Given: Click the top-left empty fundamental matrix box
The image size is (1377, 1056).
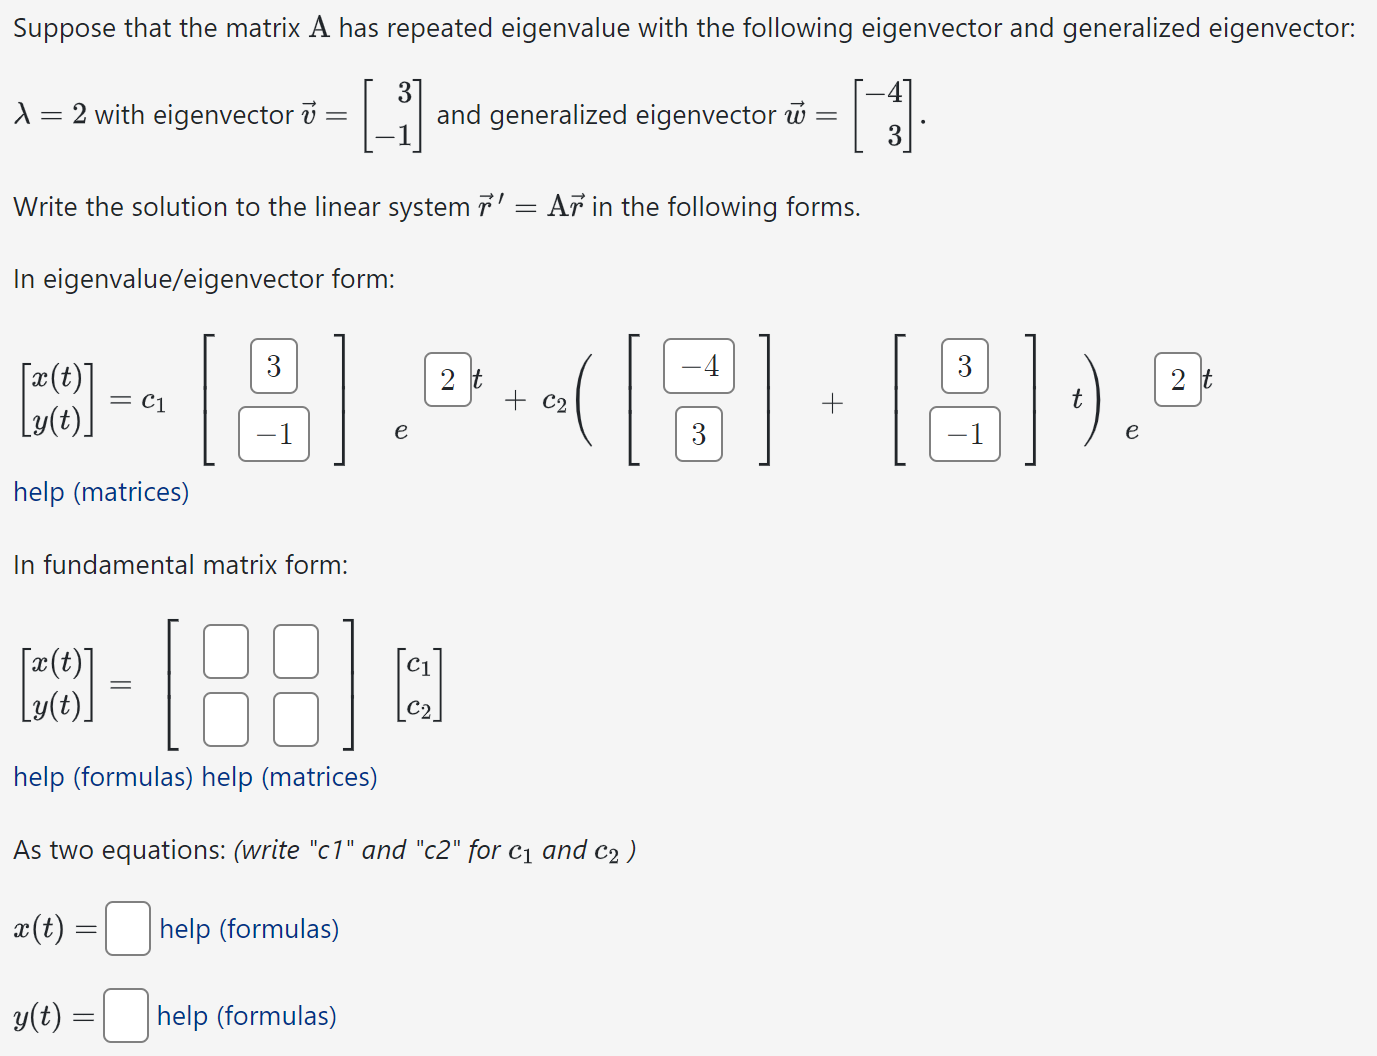Looking at the screenshot, I should [225, 651].
